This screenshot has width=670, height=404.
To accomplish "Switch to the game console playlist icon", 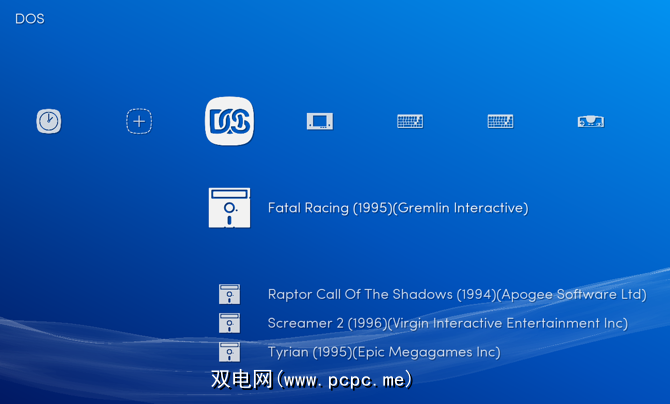I will (591, 121).
